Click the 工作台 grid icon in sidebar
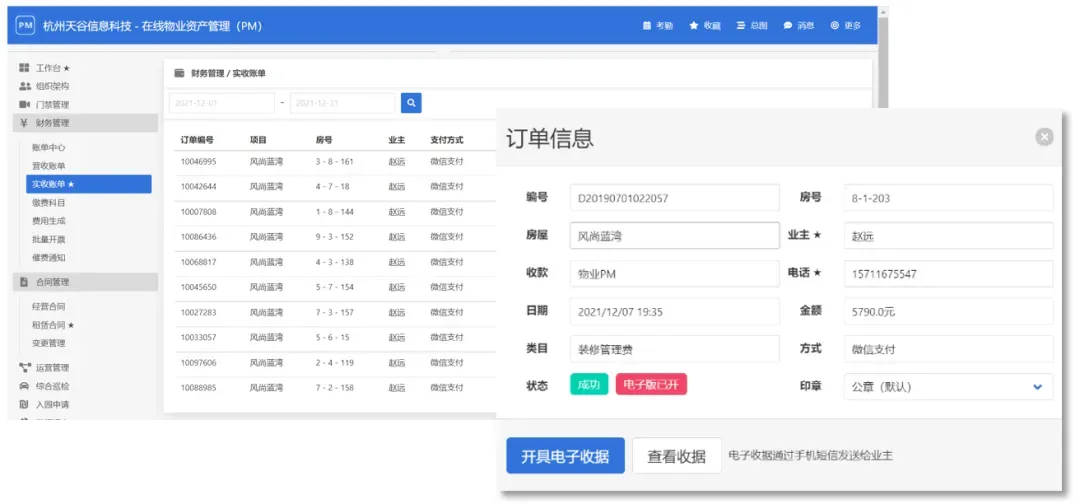The image size is (1080, 504). [x=24, y=68]
